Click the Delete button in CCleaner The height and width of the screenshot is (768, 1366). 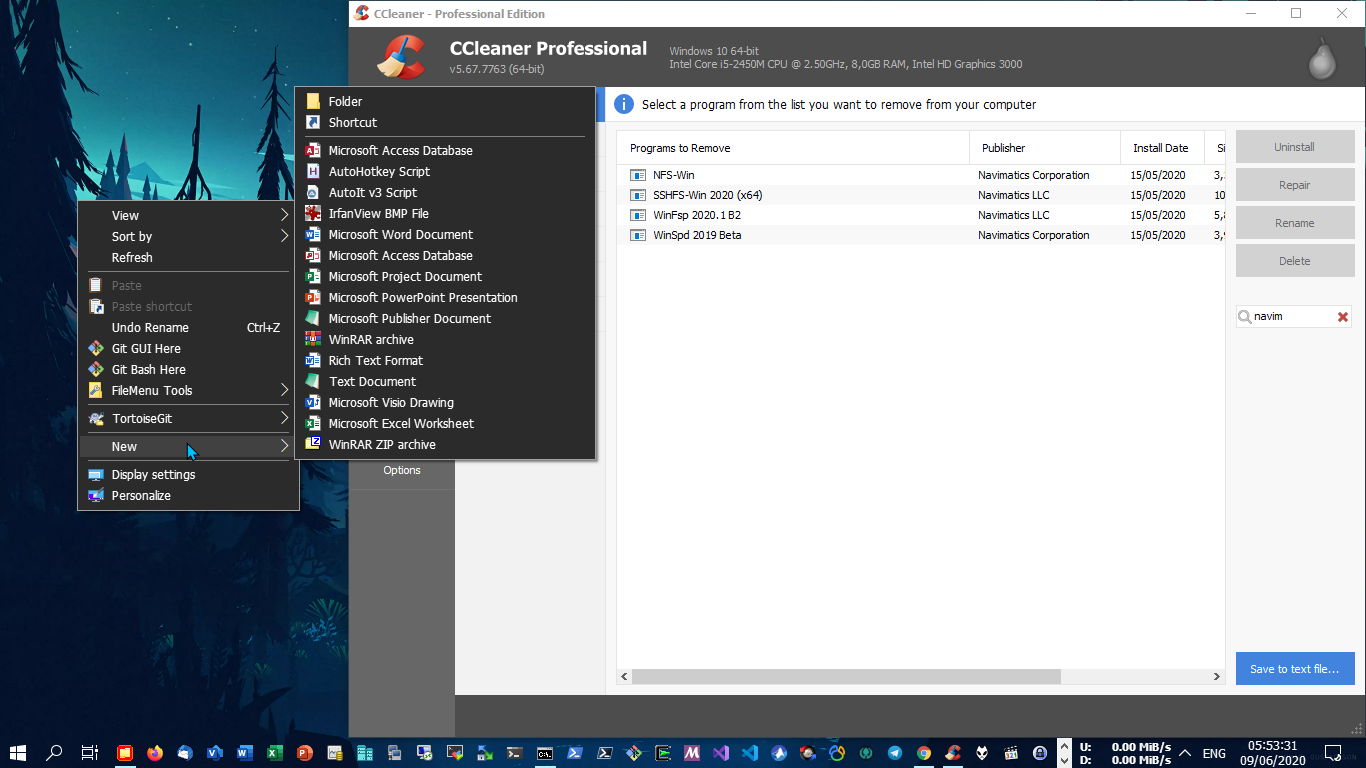[x=1295, y=261]
